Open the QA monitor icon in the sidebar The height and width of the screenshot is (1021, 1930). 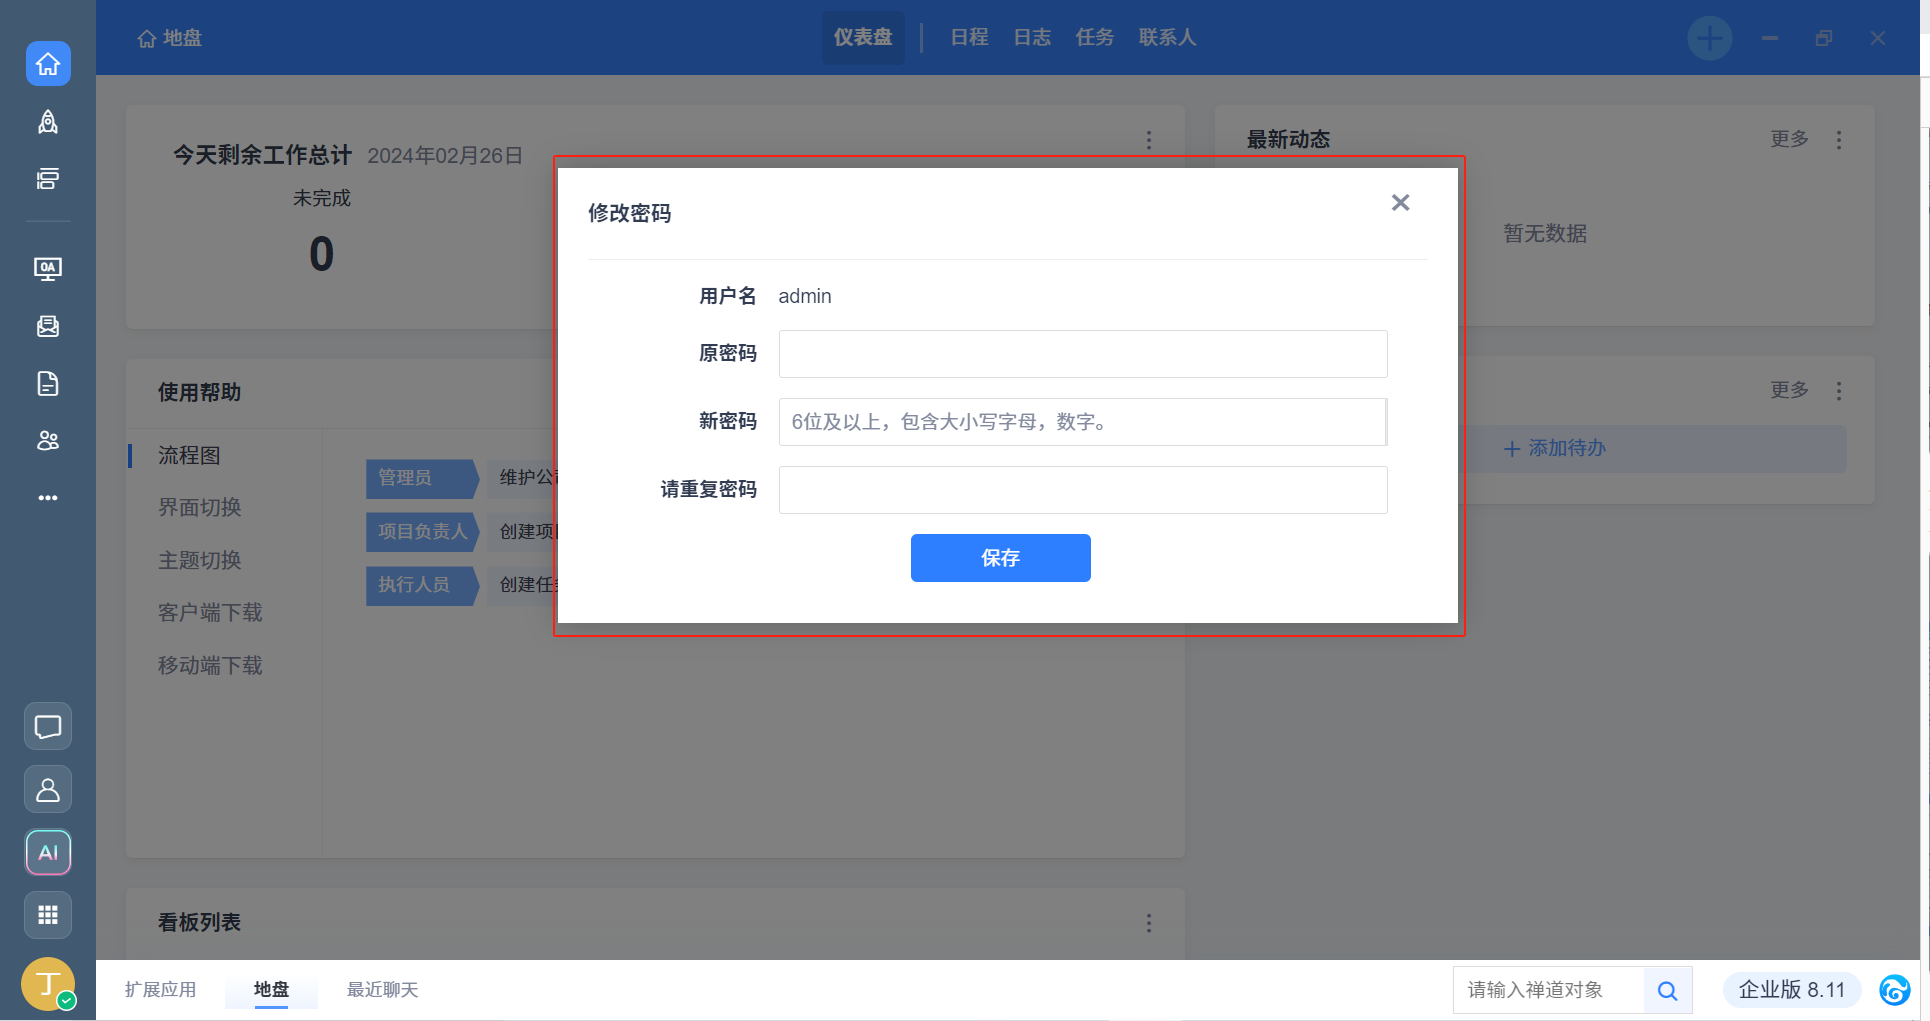point(48,268)
